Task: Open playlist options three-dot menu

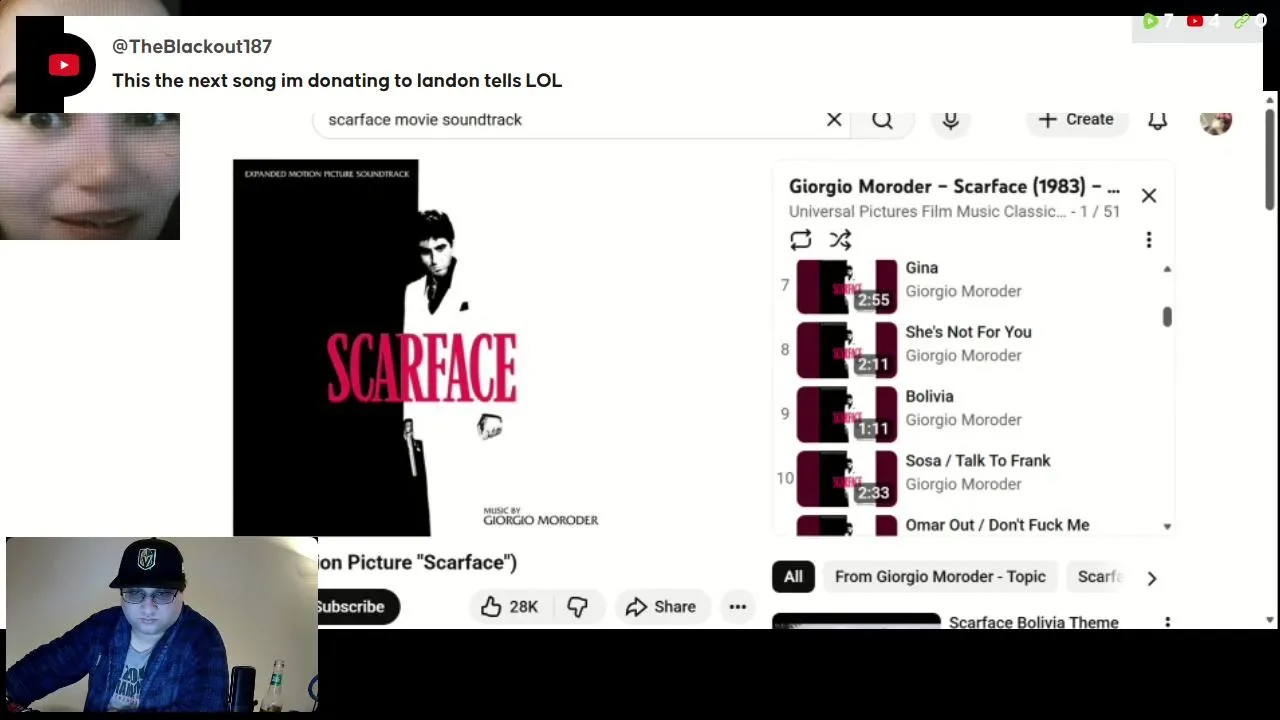Action: (1149, 240)
